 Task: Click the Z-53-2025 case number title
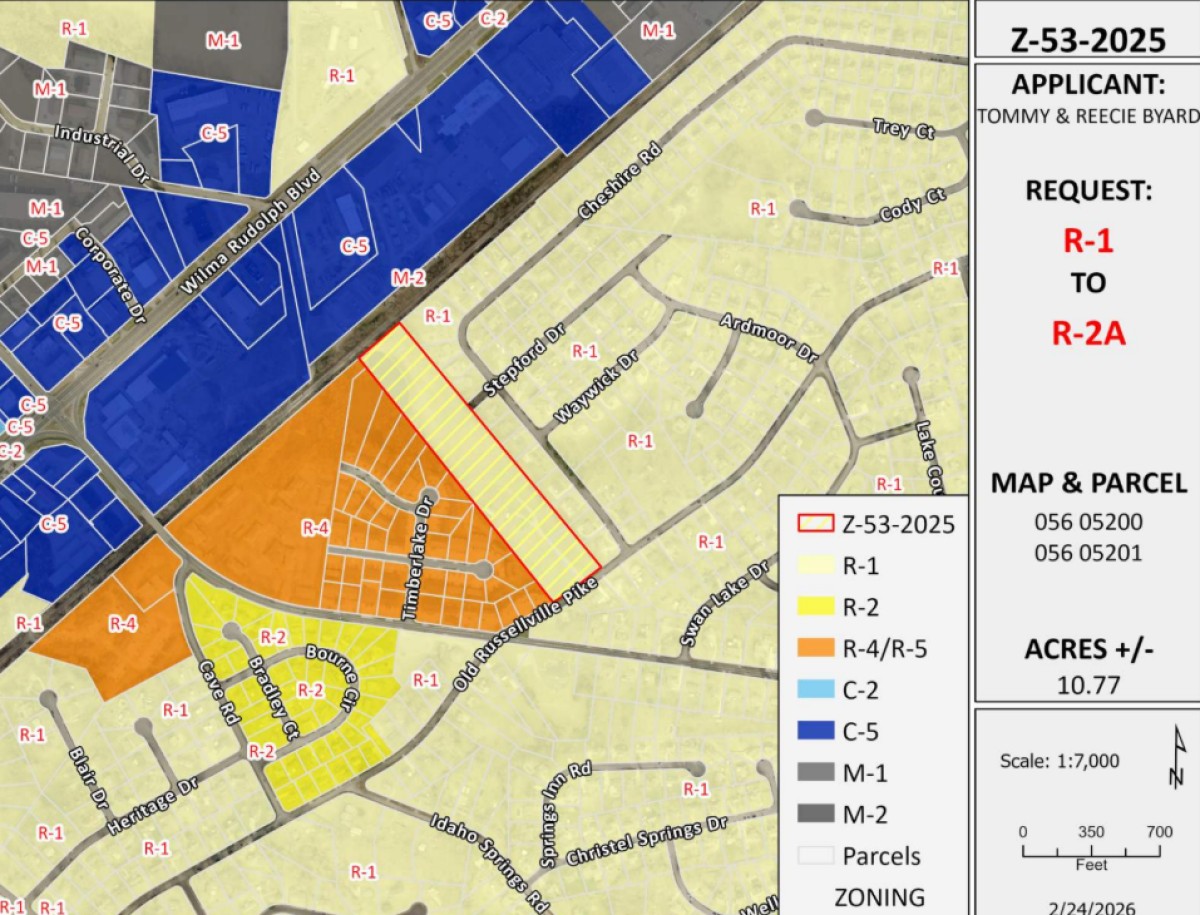(x=1088, y=40)
